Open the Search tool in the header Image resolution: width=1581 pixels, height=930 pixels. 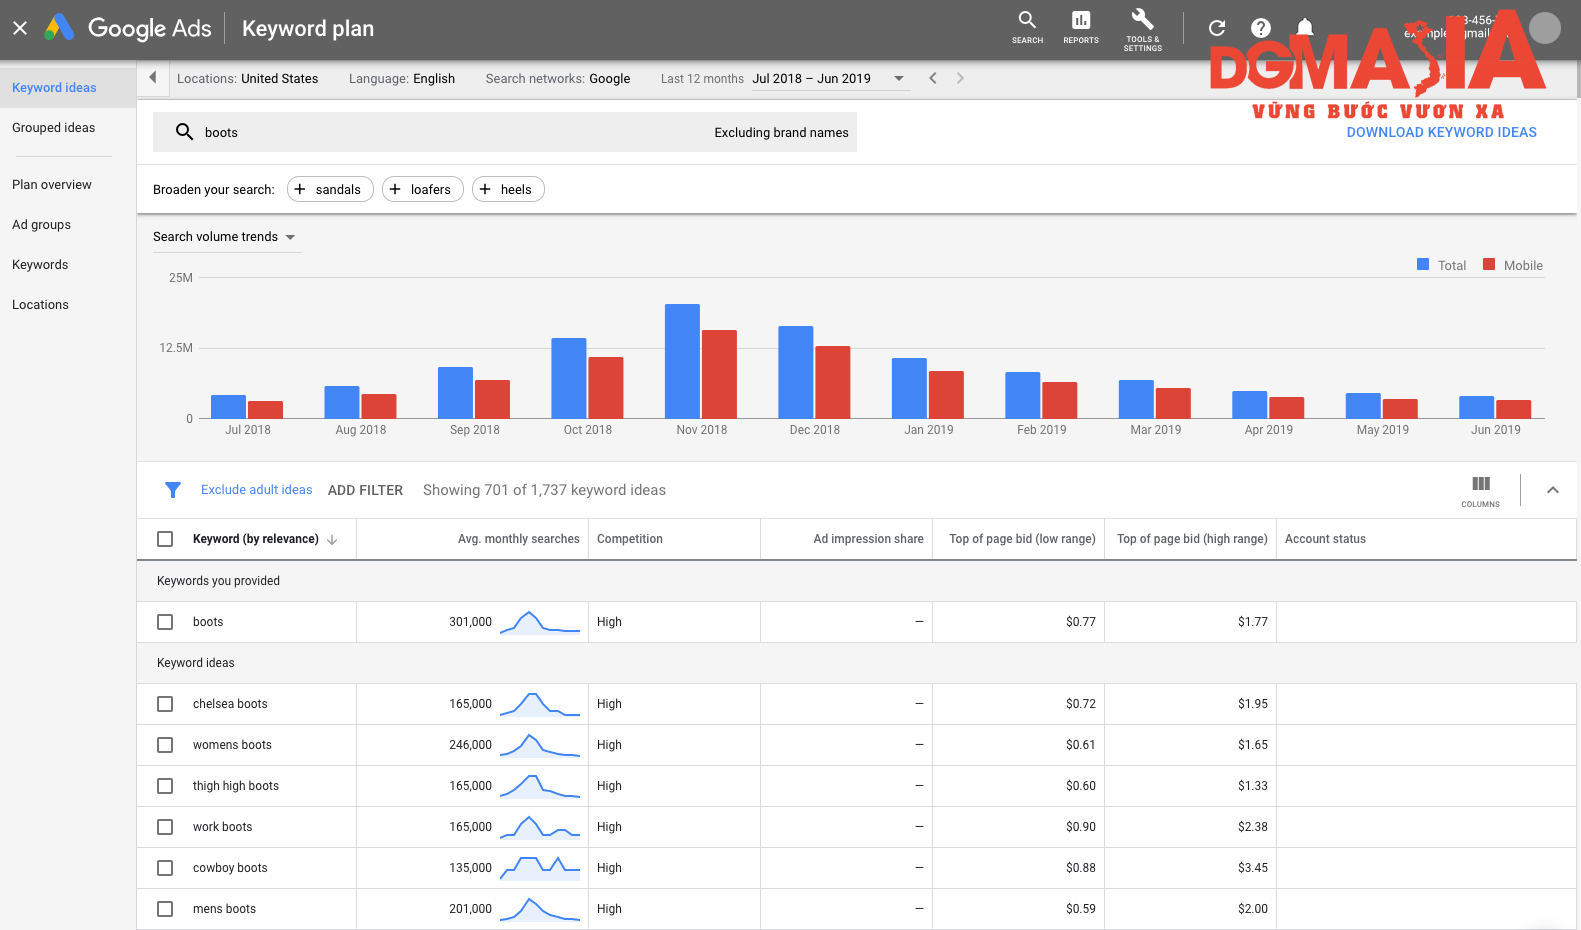click(1027, 27)
